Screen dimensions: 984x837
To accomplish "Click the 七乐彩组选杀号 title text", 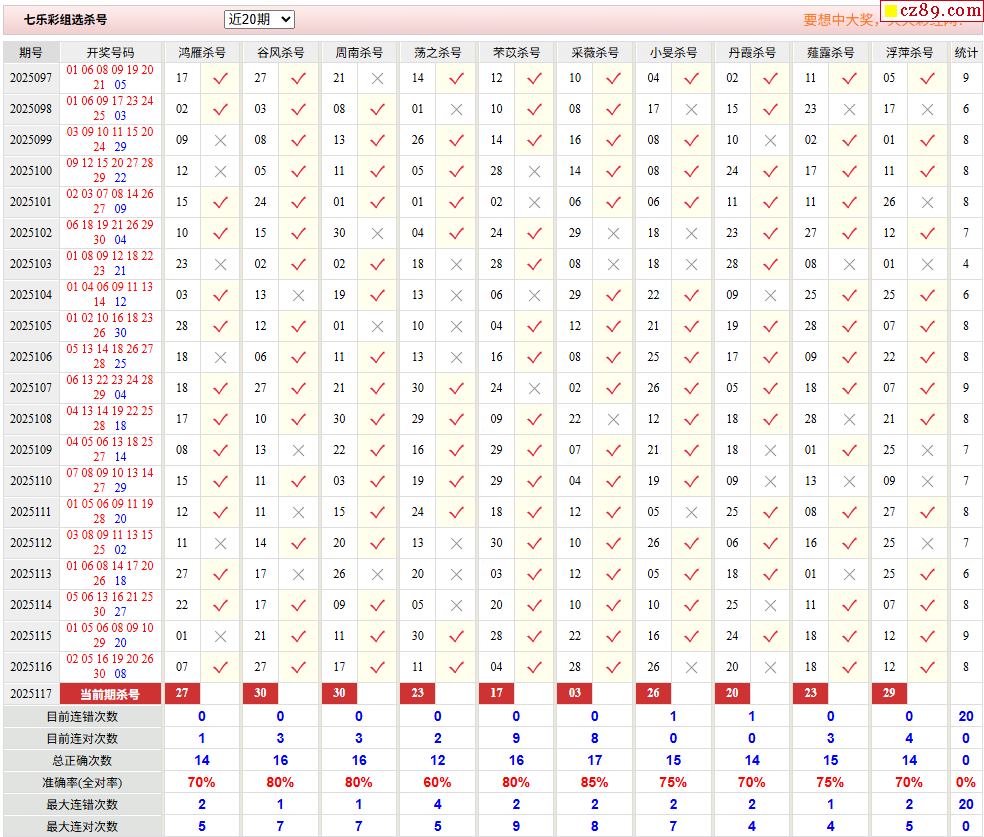I will tap(66, 19).
